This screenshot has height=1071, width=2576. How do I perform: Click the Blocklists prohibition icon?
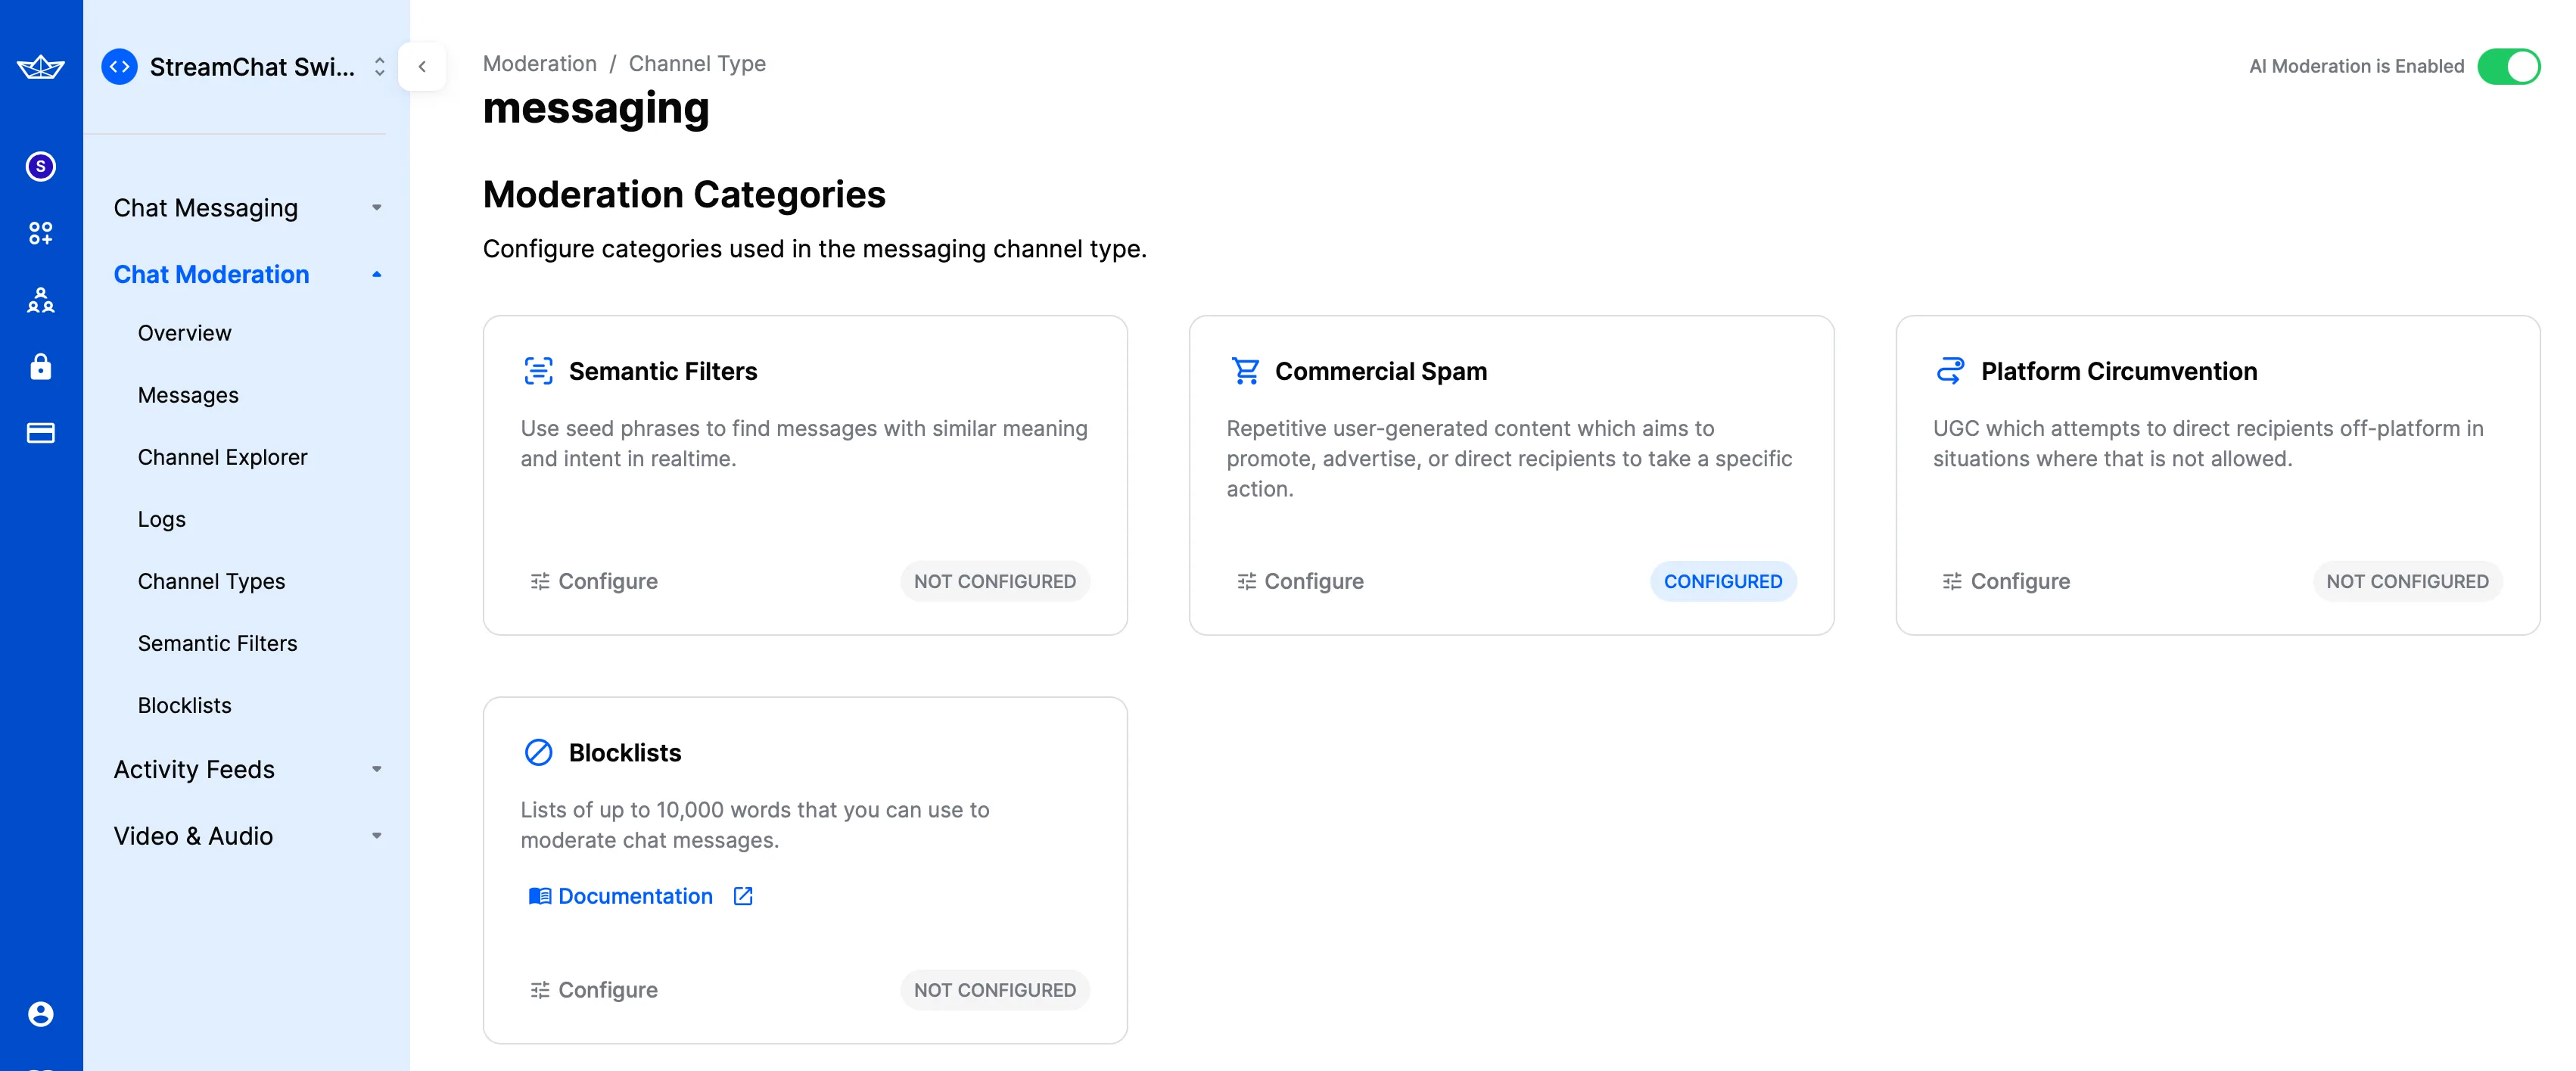537,751
